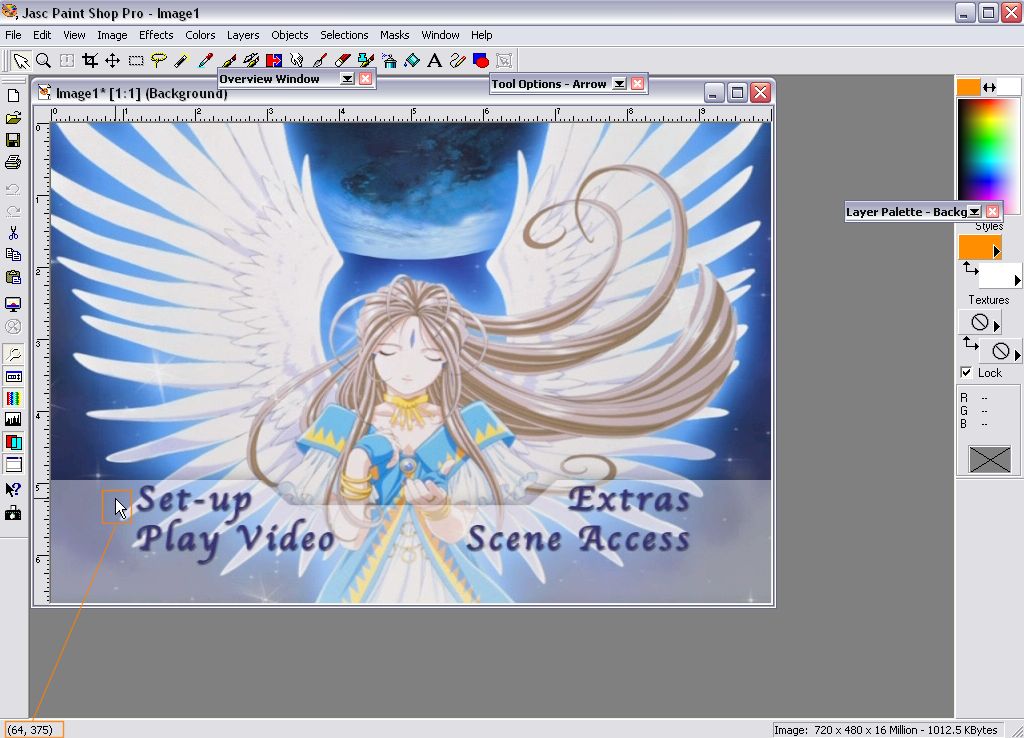Select the Text tool
Screen dimensions: 1024x738
click(x=434, y=61)
